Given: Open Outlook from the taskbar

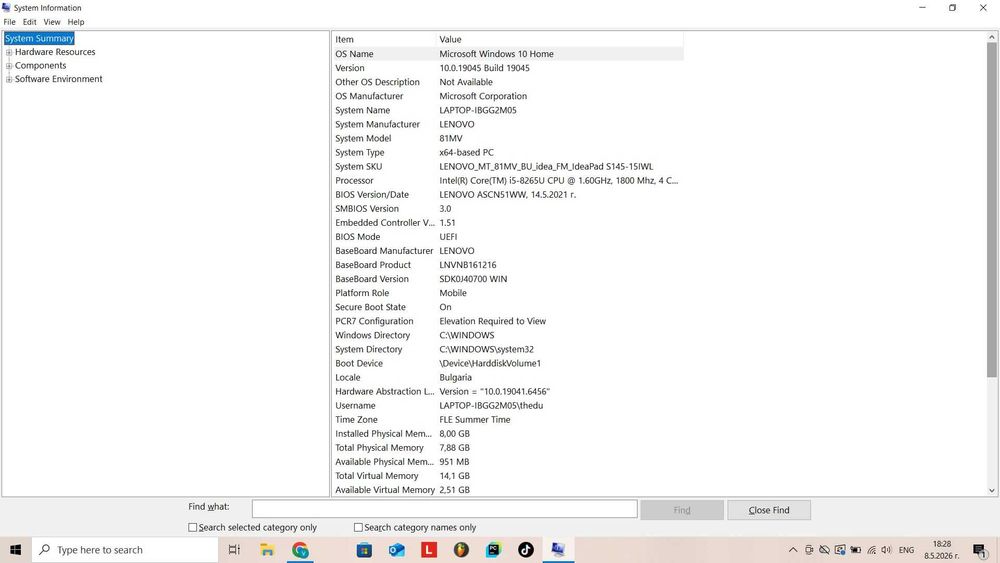Looking at the screenshot, I should tap(397, 550).
